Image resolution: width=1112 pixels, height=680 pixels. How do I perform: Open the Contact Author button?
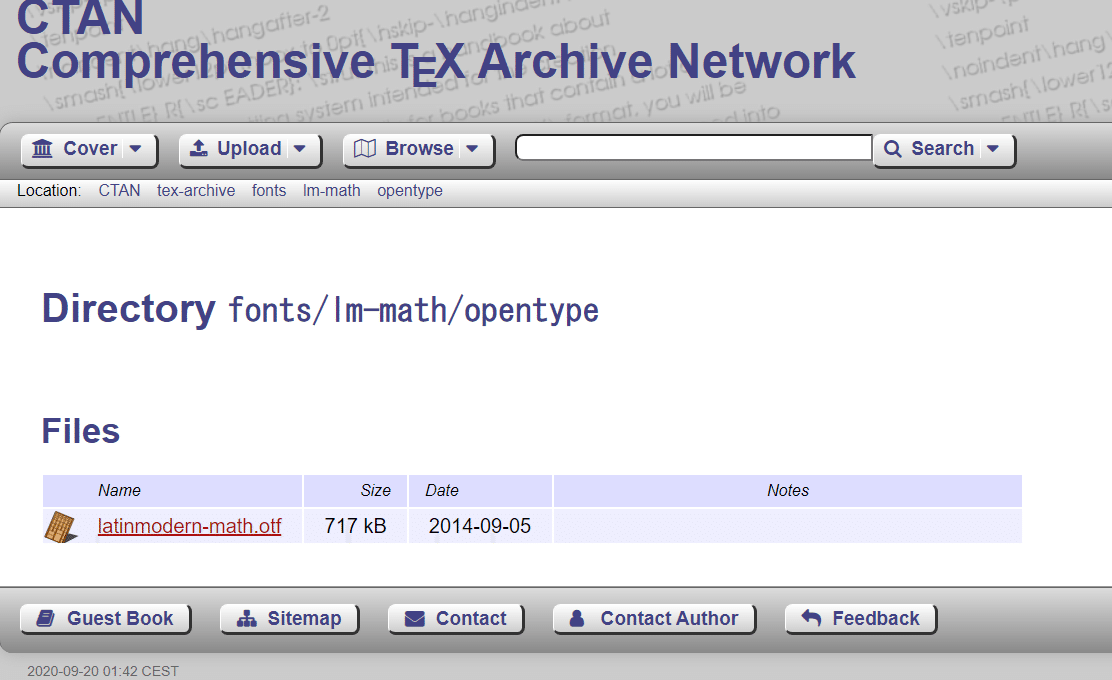click(x=654, y=618)
